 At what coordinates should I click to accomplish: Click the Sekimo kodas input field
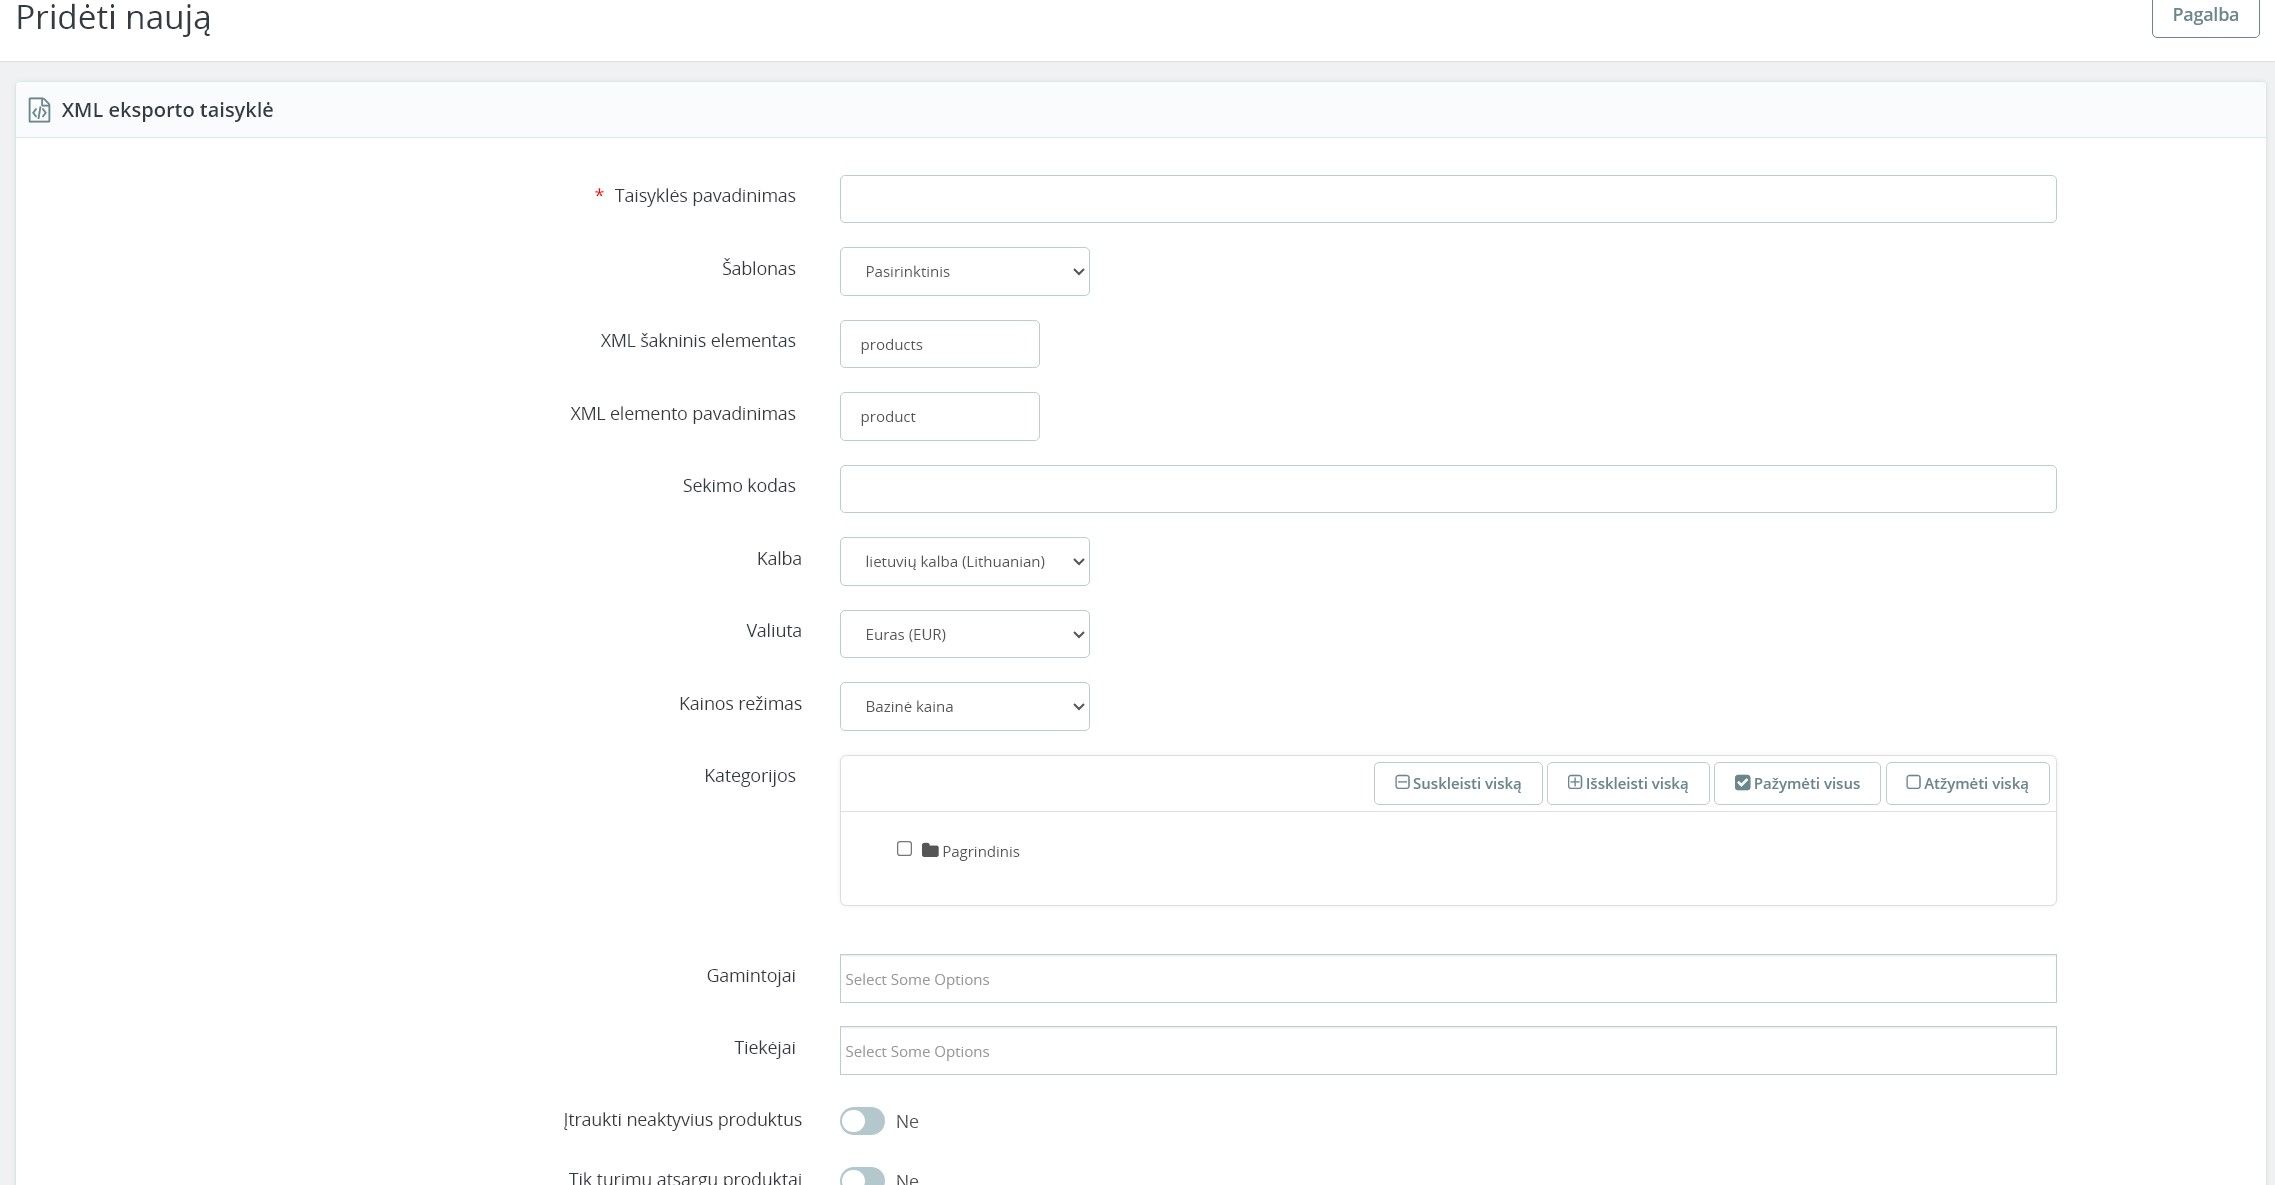pos(1447,489)
